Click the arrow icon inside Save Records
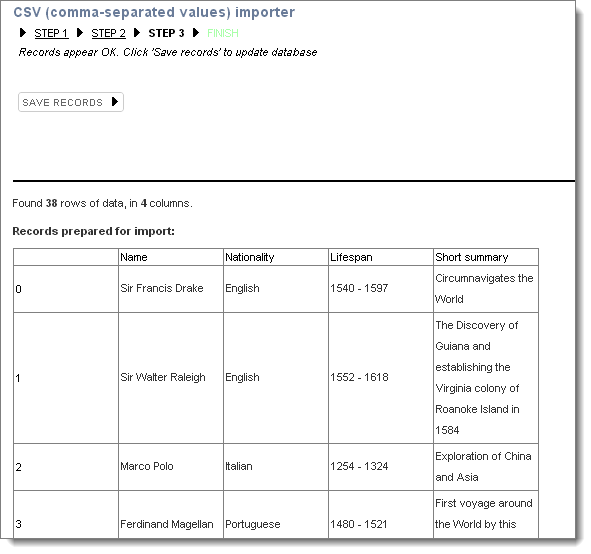The height and width of the screenshot is (554, 591). click(115, 102)
